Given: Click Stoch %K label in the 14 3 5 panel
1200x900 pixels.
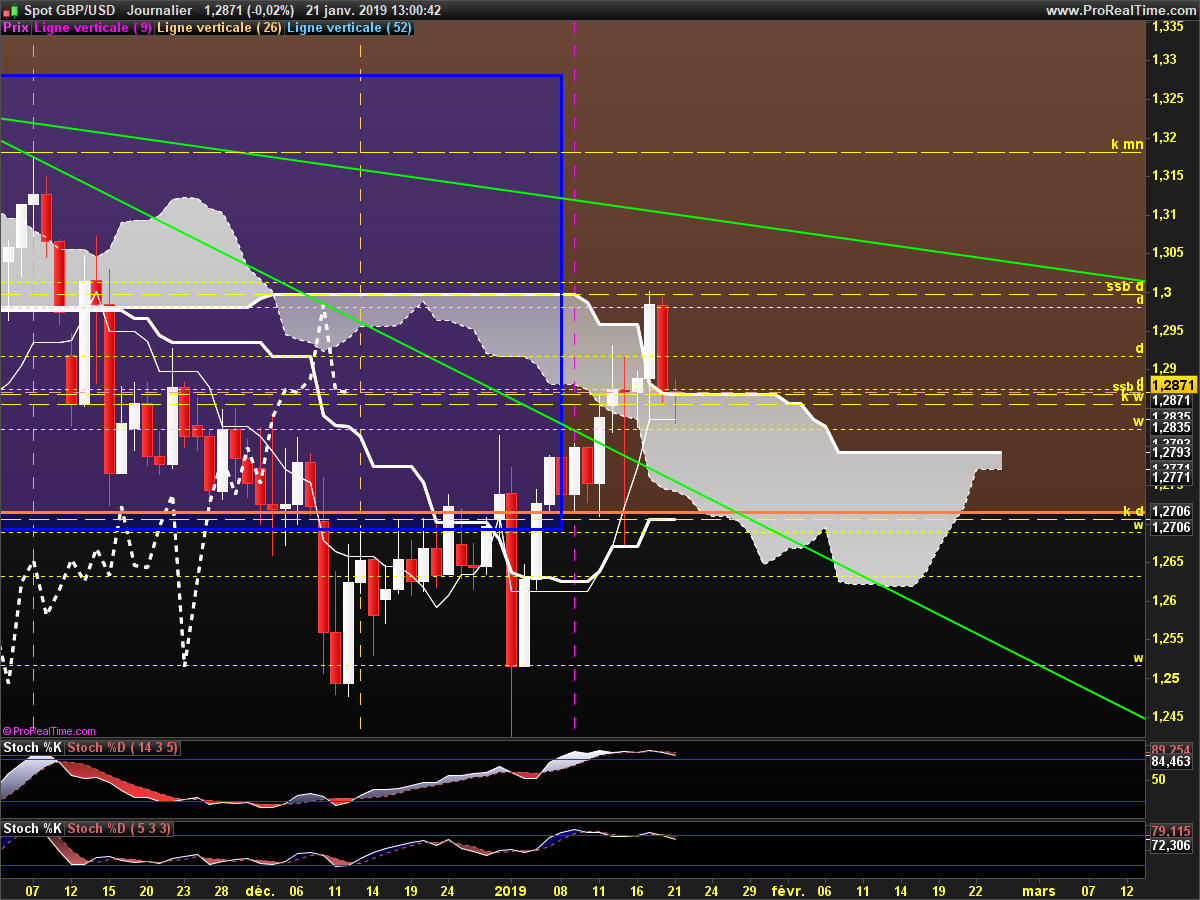Looking at the screenshot, I should (32, 748).
